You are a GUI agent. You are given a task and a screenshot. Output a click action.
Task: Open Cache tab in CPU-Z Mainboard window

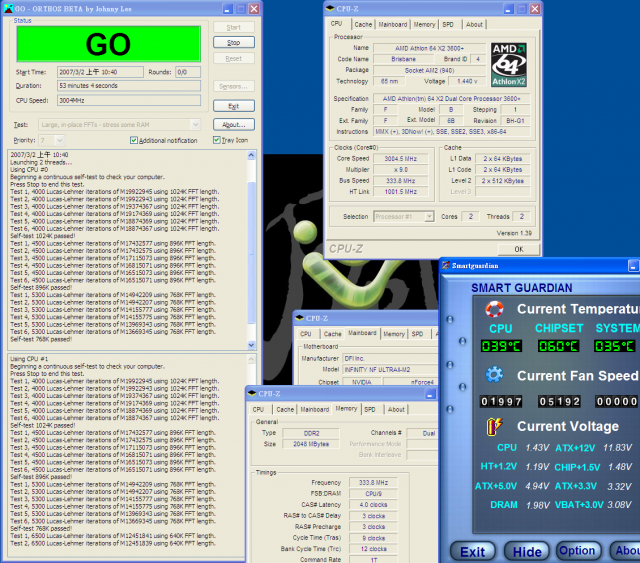332,334
